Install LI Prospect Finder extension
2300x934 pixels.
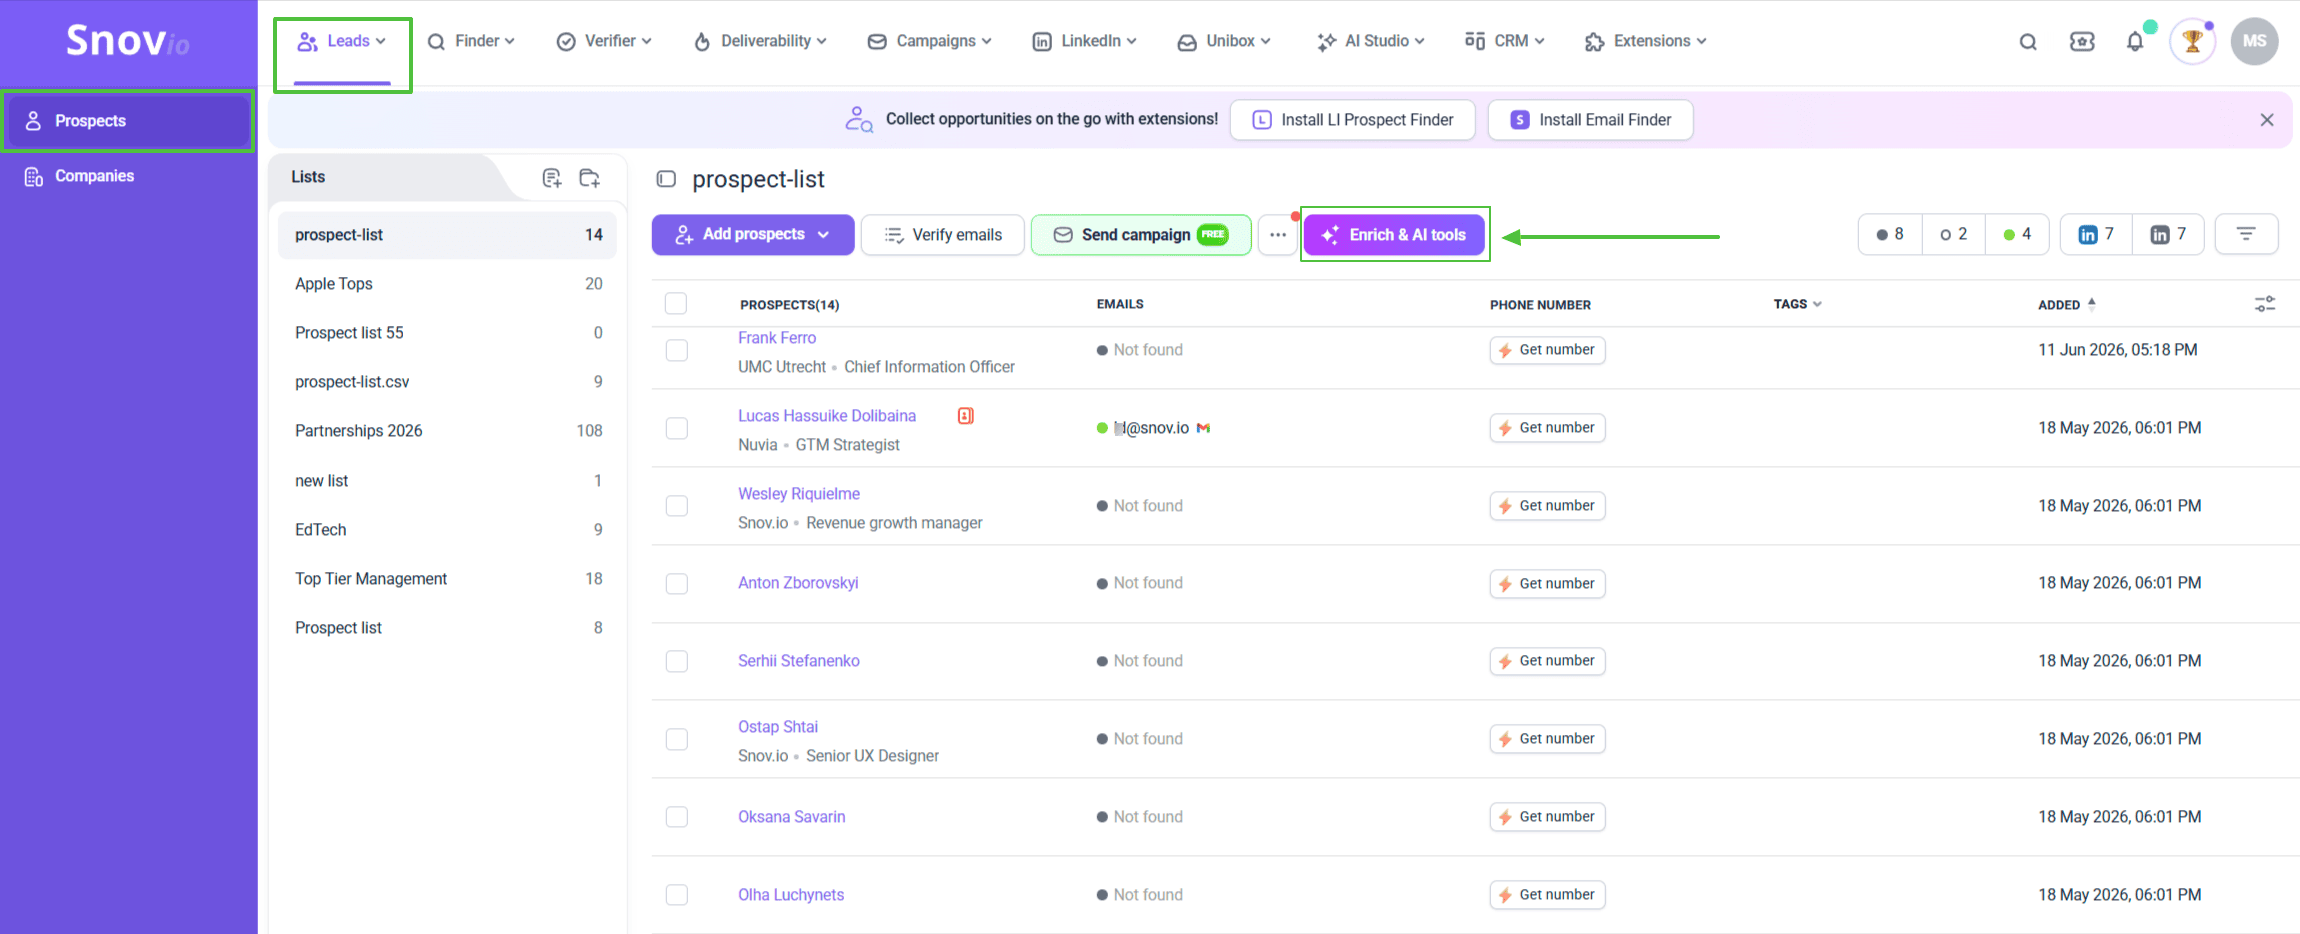tap(1353, 120)
